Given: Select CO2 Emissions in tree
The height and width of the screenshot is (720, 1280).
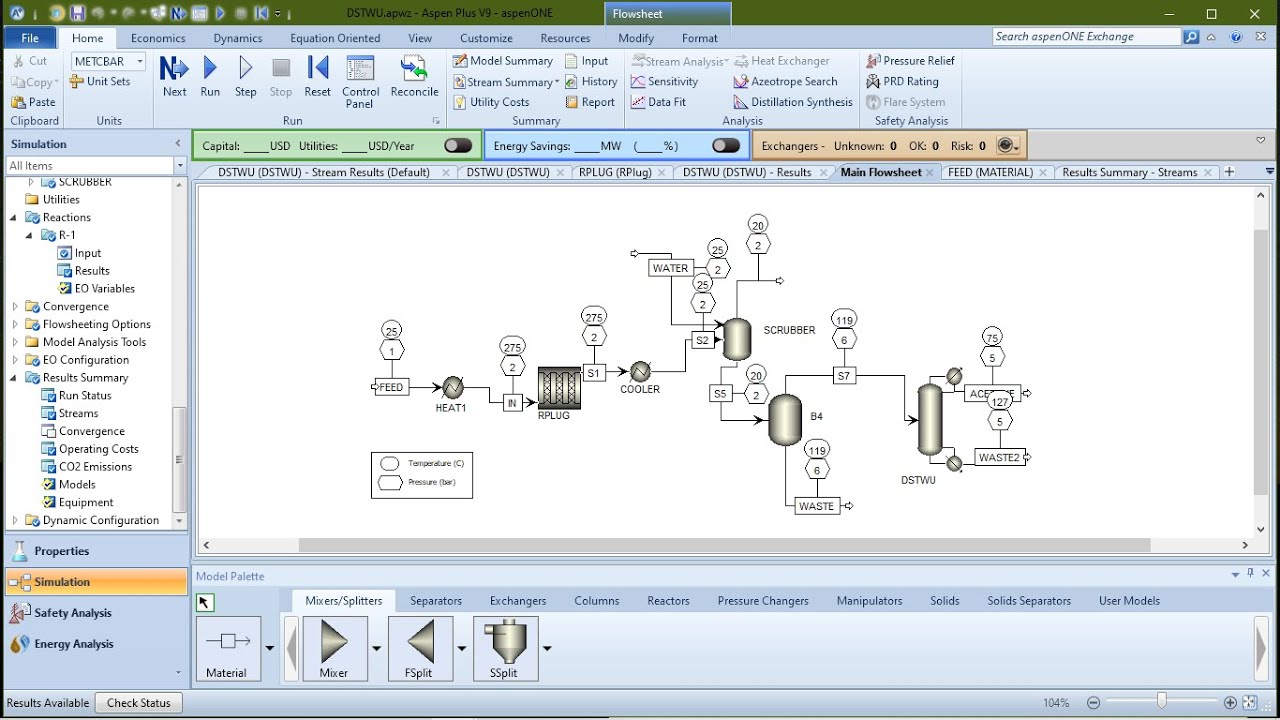Looking at the screenshot, I should 95,467.
